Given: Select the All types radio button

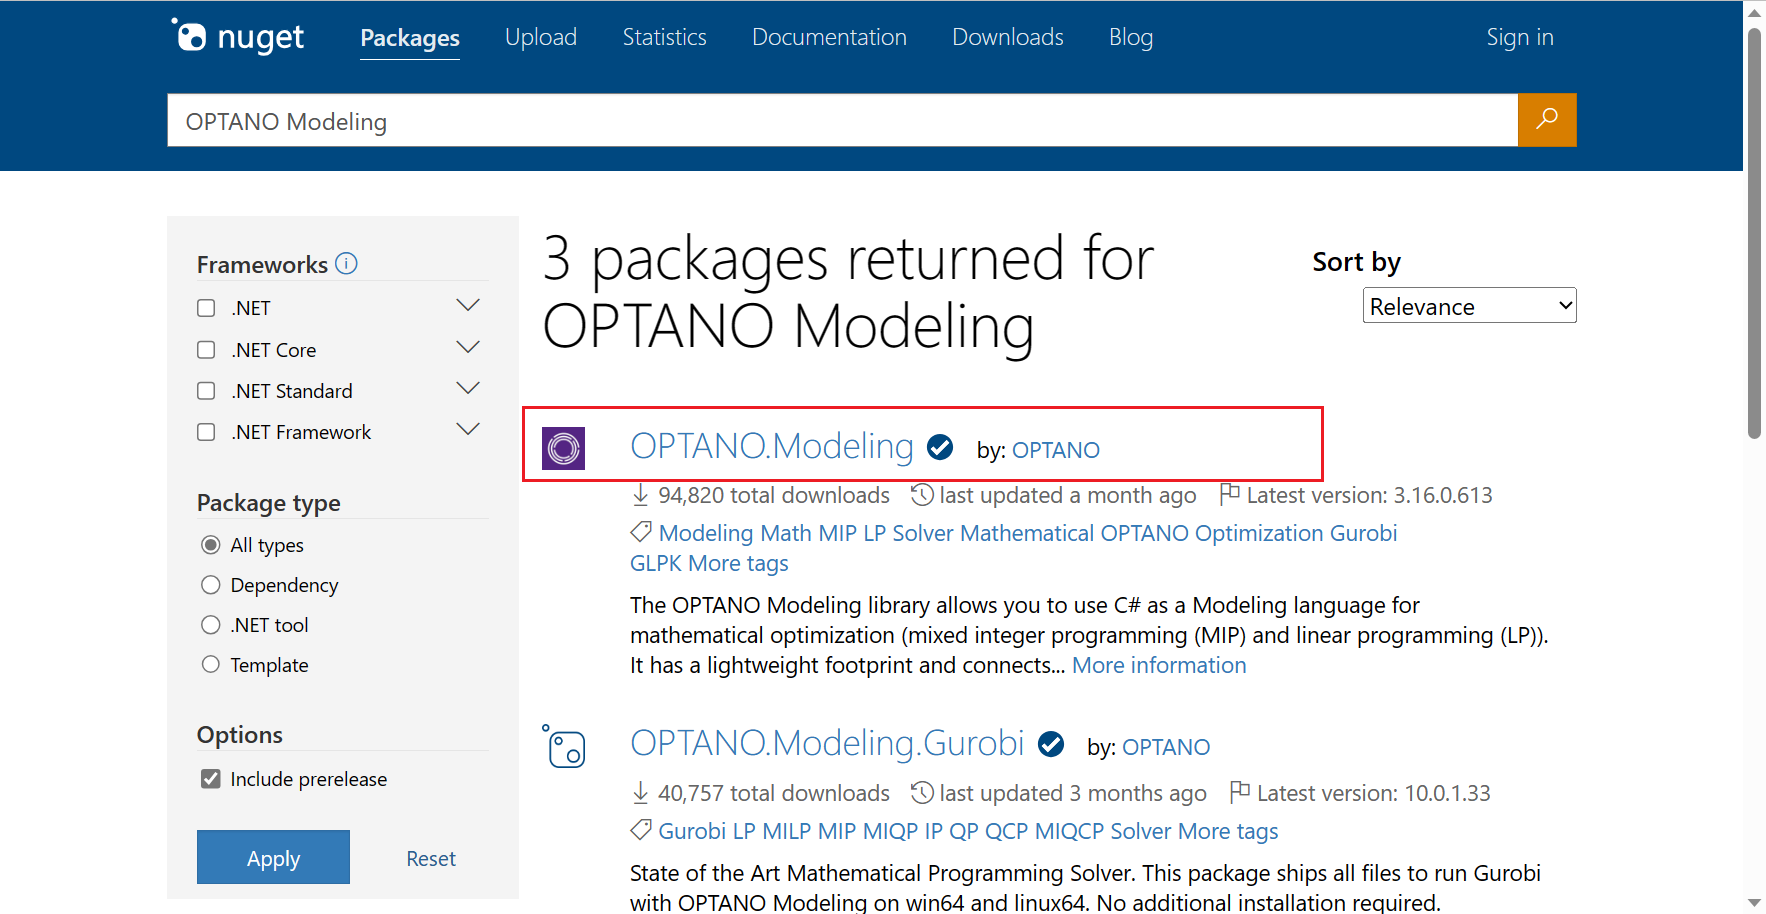Looking at the screenshot, I should pos(210,545).
